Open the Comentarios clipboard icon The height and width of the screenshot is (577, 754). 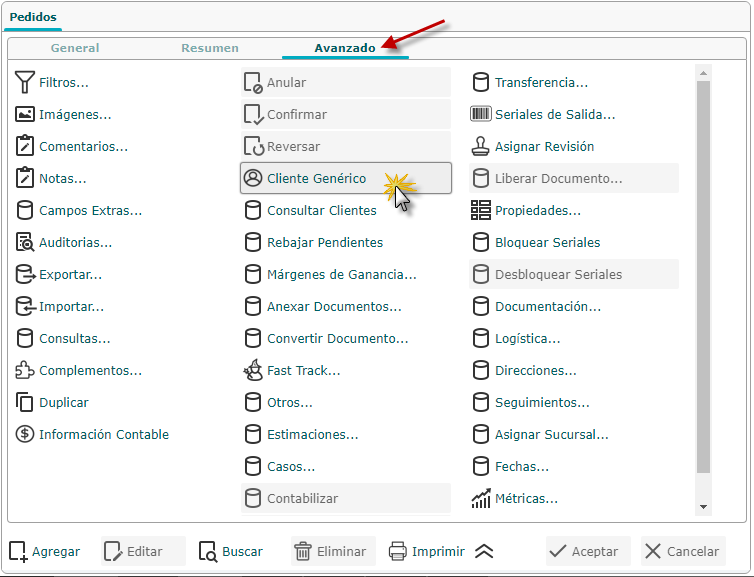point(25,146)
